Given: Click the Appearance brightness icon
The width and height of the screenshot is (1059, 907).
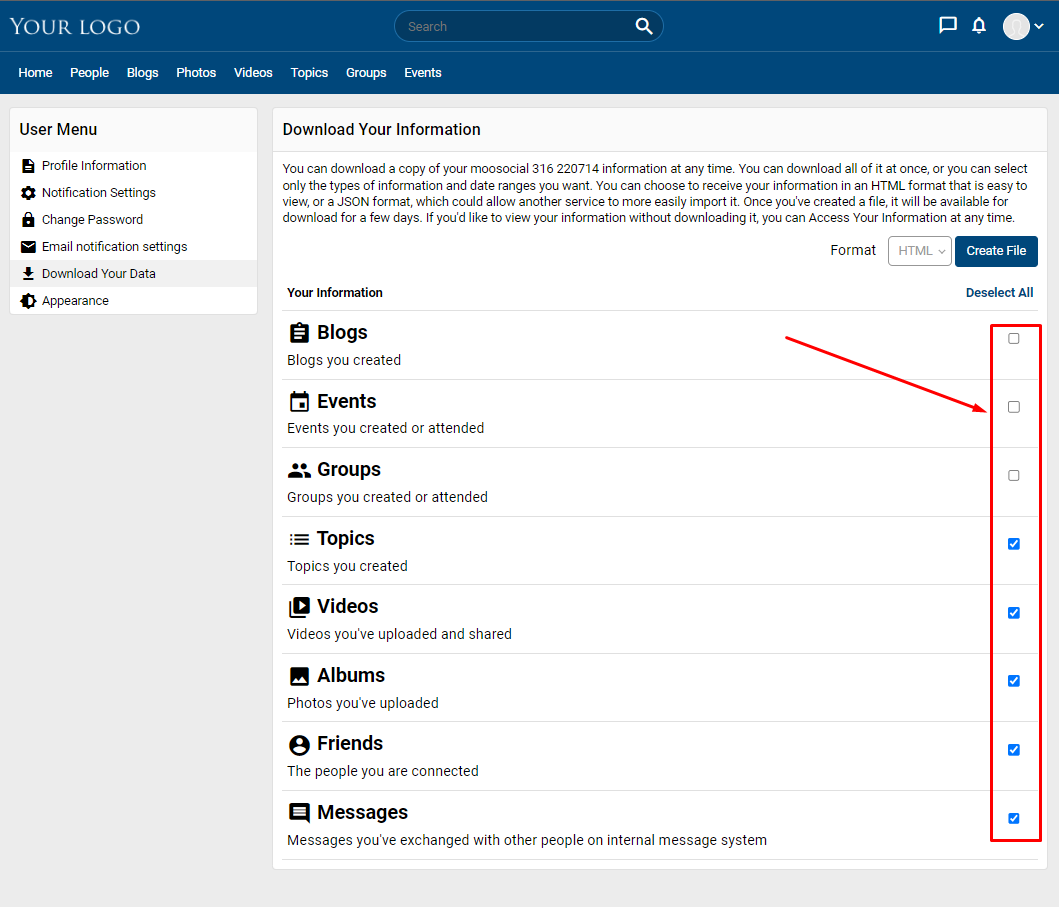Looking at the screenshot, I should (28, 301).
